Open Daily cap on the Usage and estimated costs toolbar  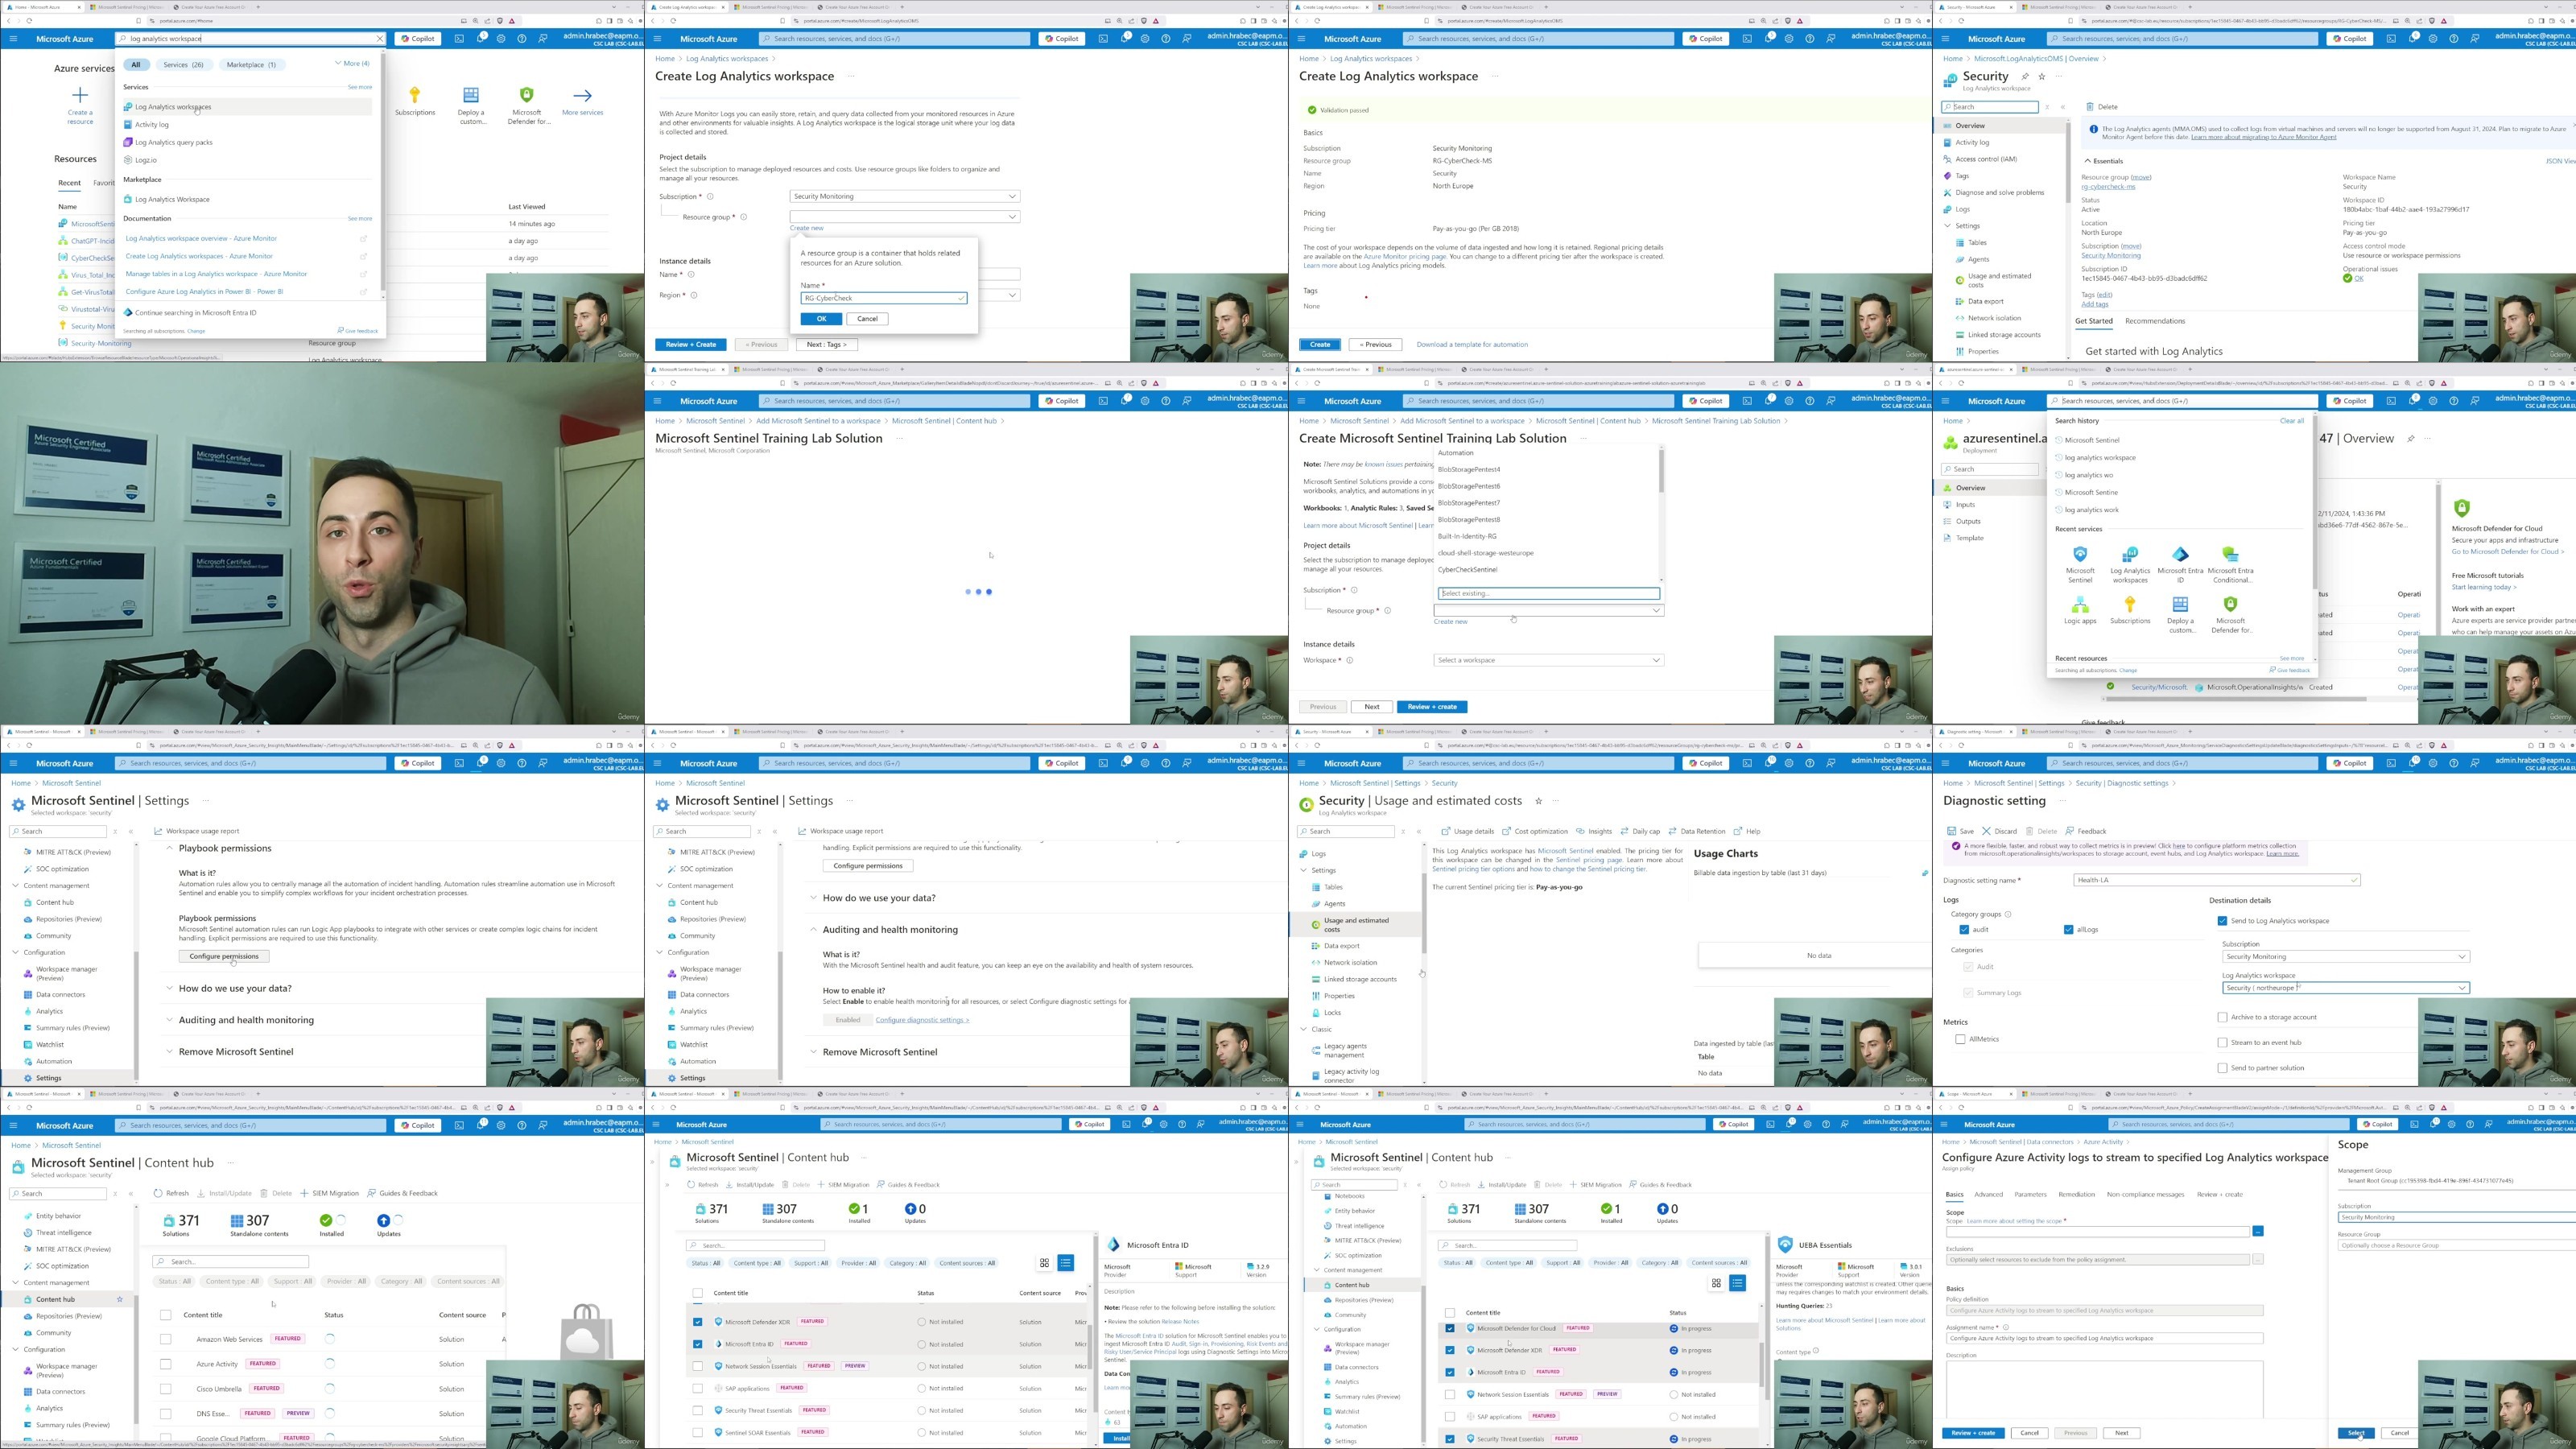click(x=1640, y=831)
